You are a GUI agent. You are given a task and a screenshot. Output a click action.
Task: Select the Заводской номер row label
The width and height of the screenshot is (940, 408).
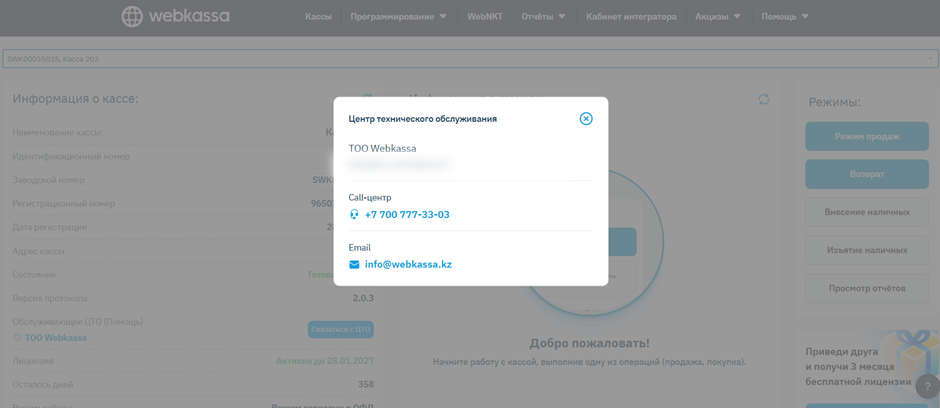[49, 180]
